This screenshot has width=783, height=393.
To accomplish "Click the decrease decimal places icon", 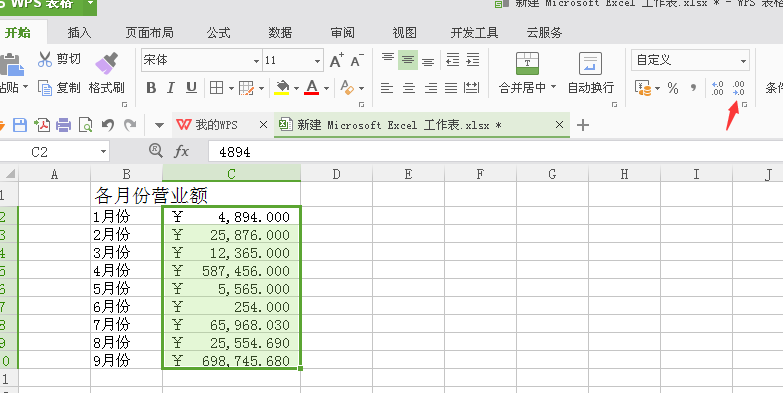I will [x=738, y=88].
